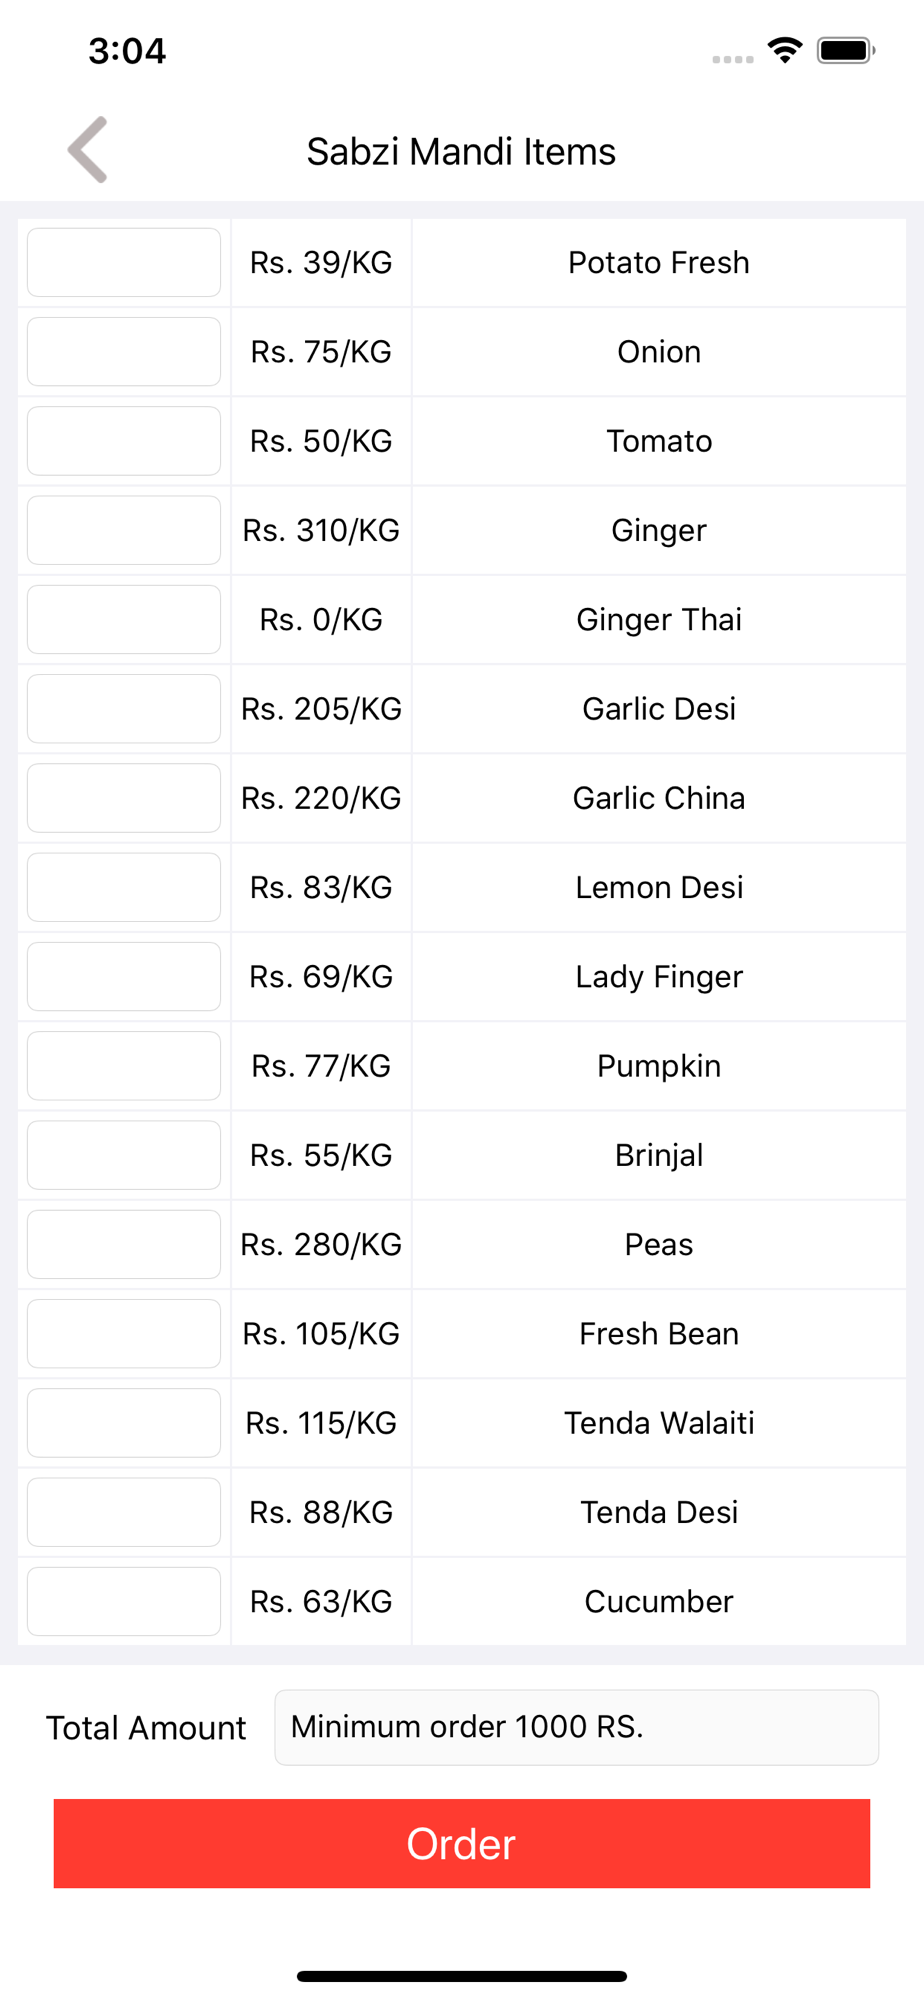Tap the Lemon Desi quantity input
This screenshot has width=924, height=2000.
(x=124, y=887)
